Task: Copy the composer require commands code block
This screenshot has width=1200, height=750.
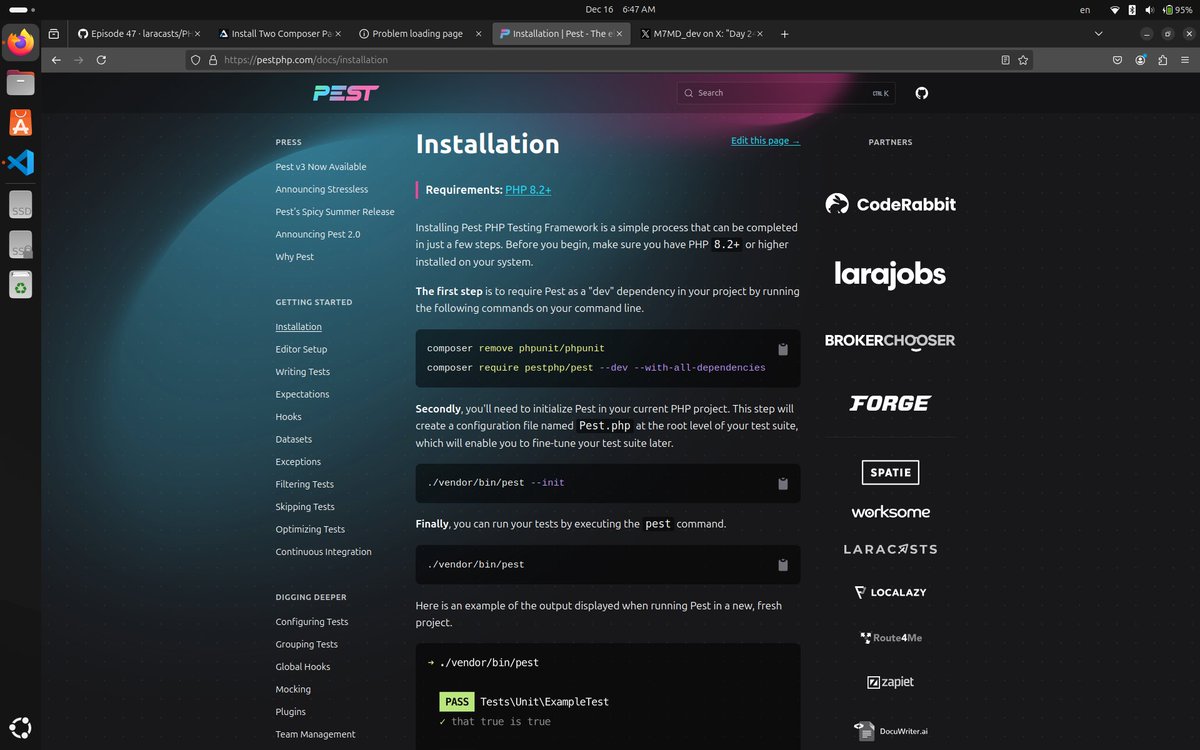Action: click(x=783, y=350)
